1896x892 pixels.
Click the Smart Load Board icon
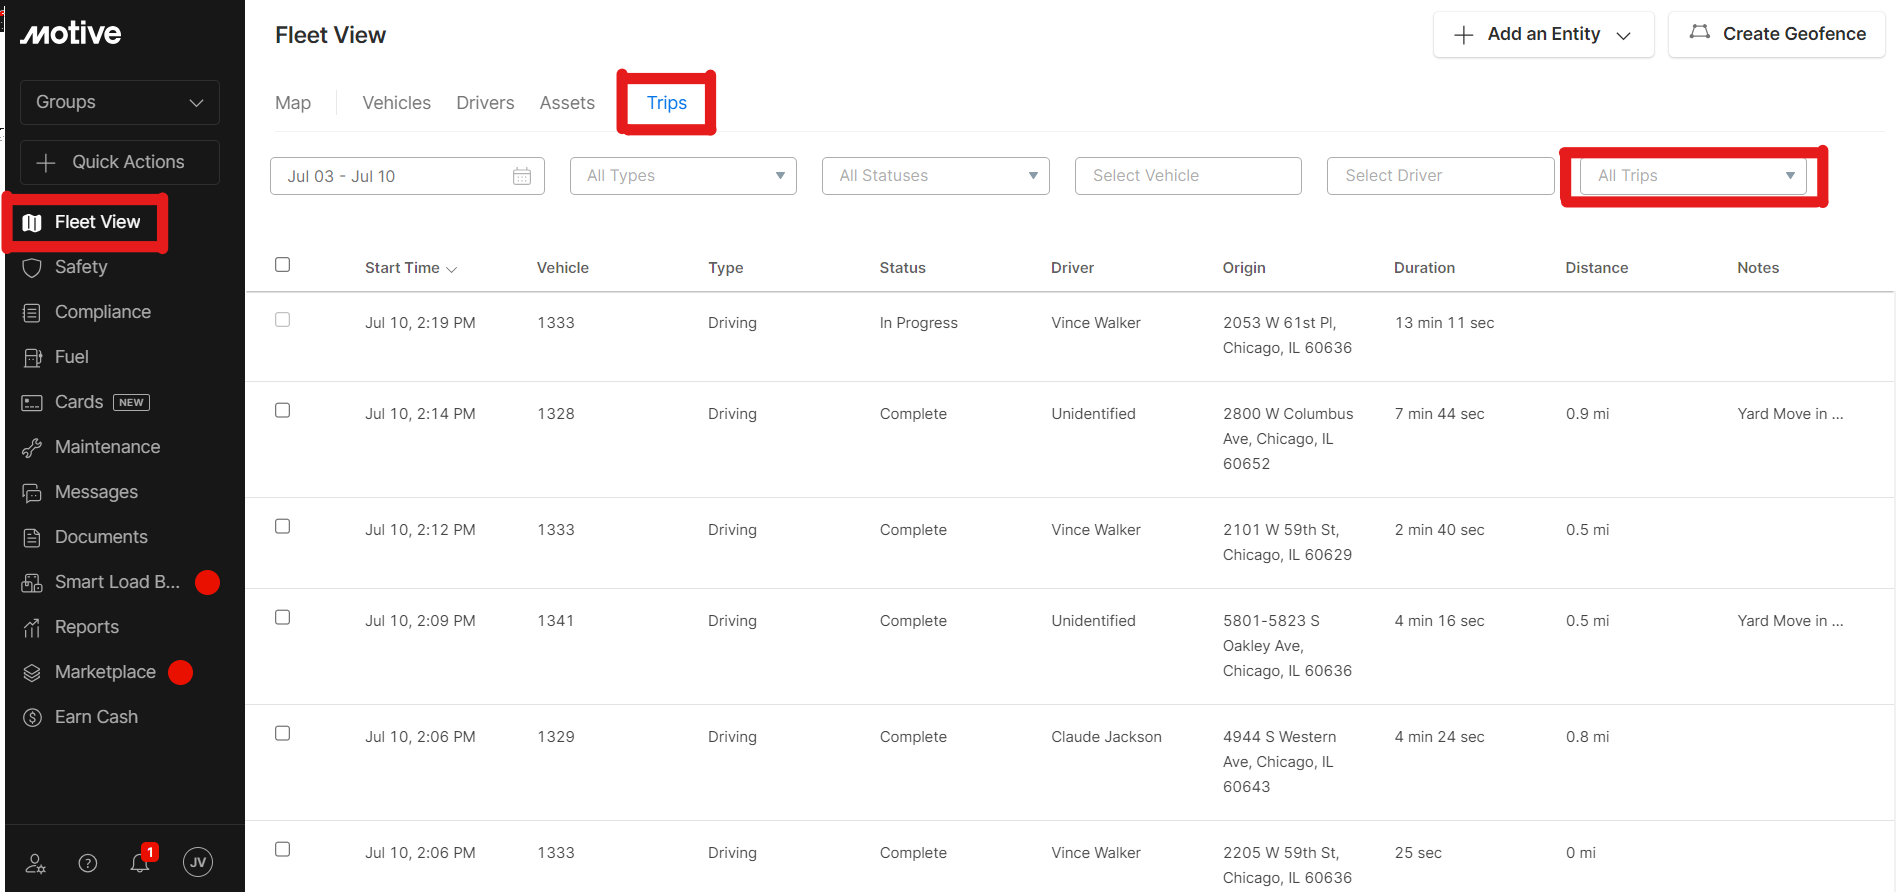pos(32,583)
